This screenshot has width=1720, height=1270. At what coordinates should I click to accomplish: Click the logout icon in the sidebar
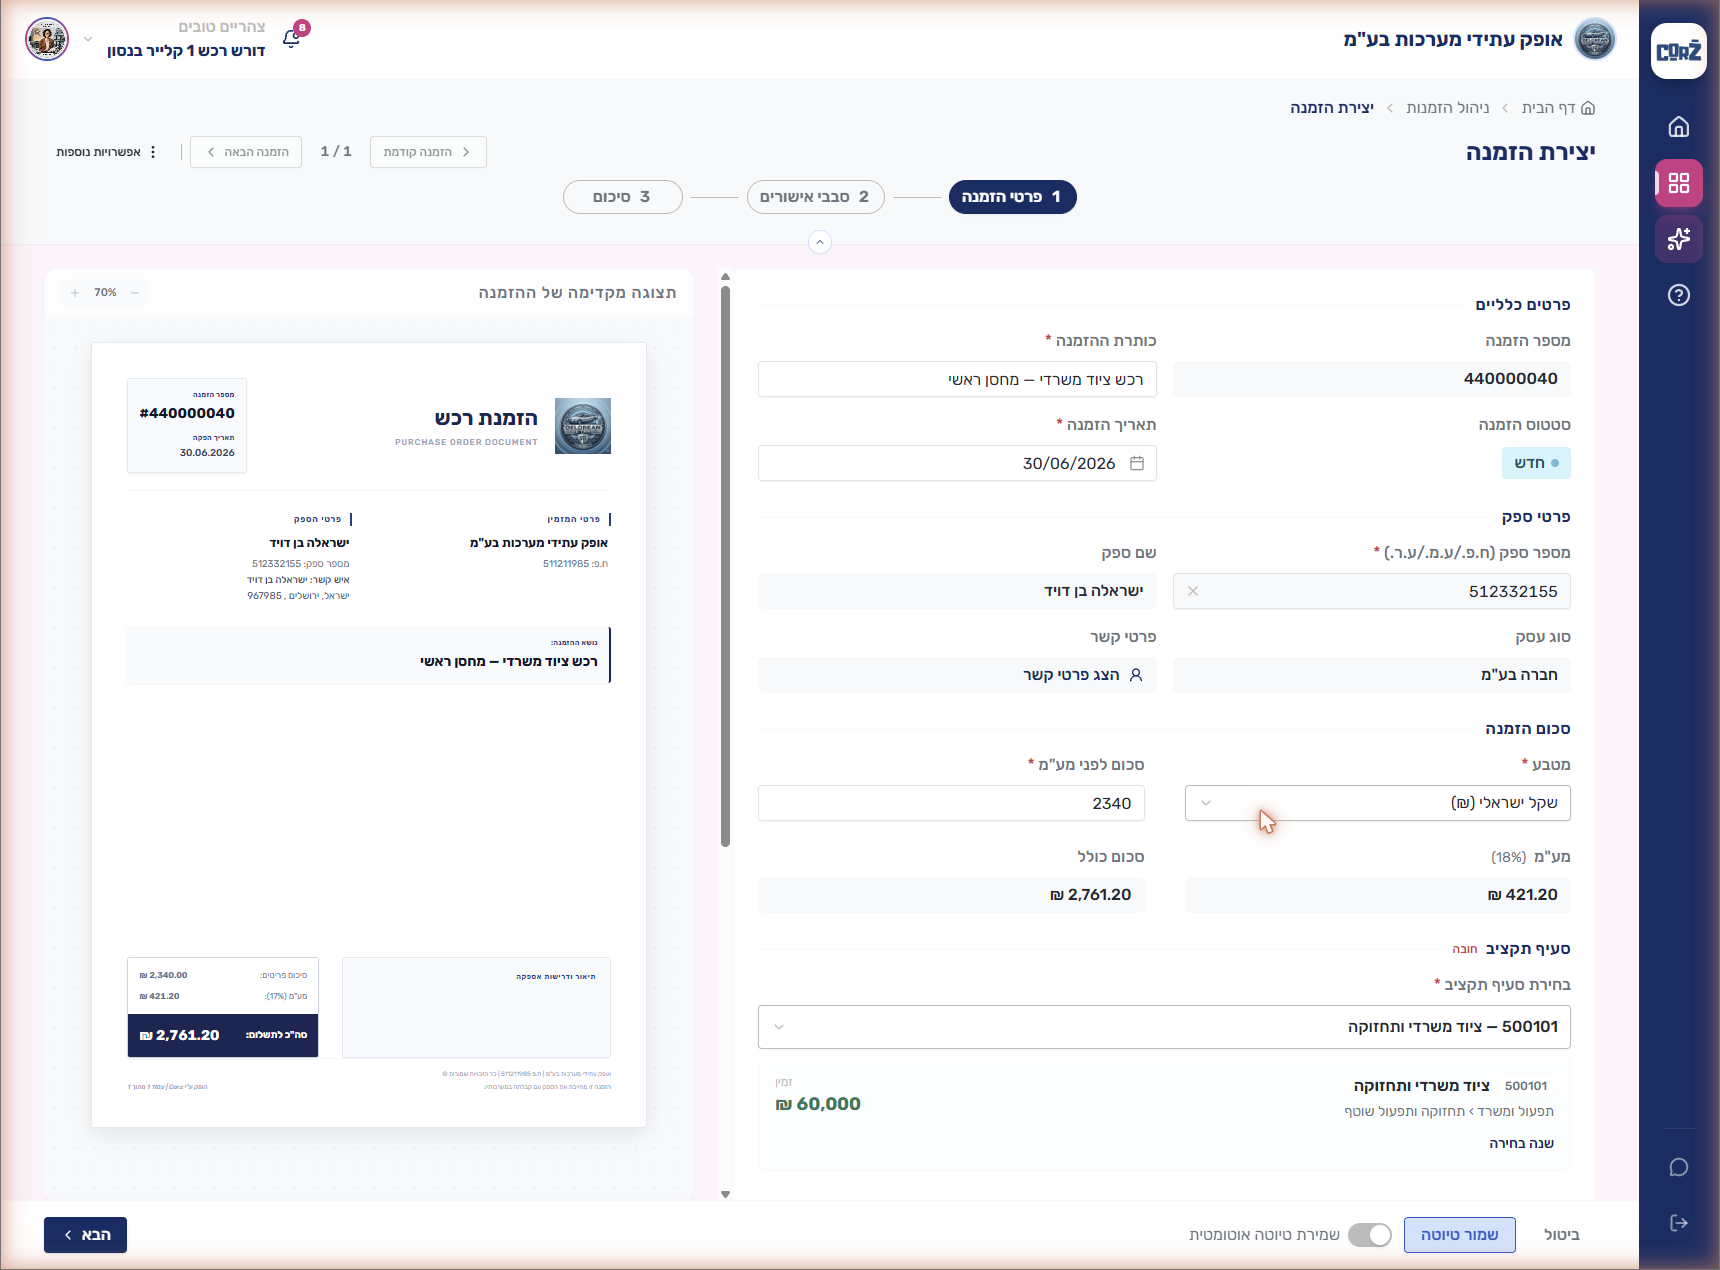[1679, 1223]
